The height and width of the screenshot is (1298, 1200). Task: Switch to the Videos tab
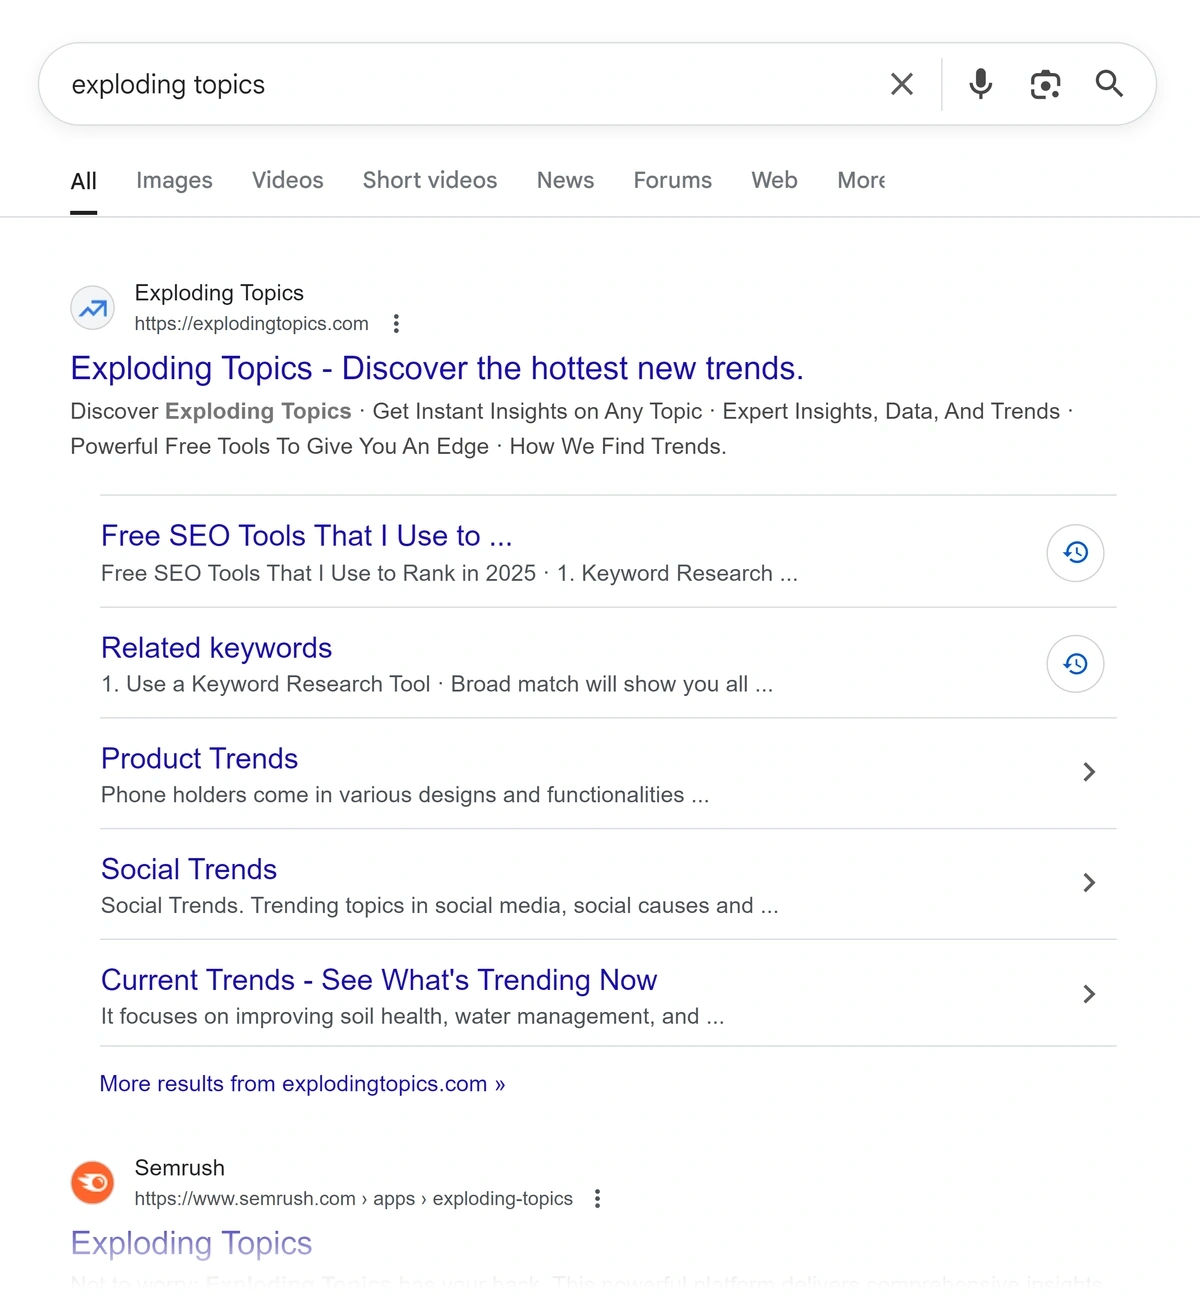(x=288, y=181)
